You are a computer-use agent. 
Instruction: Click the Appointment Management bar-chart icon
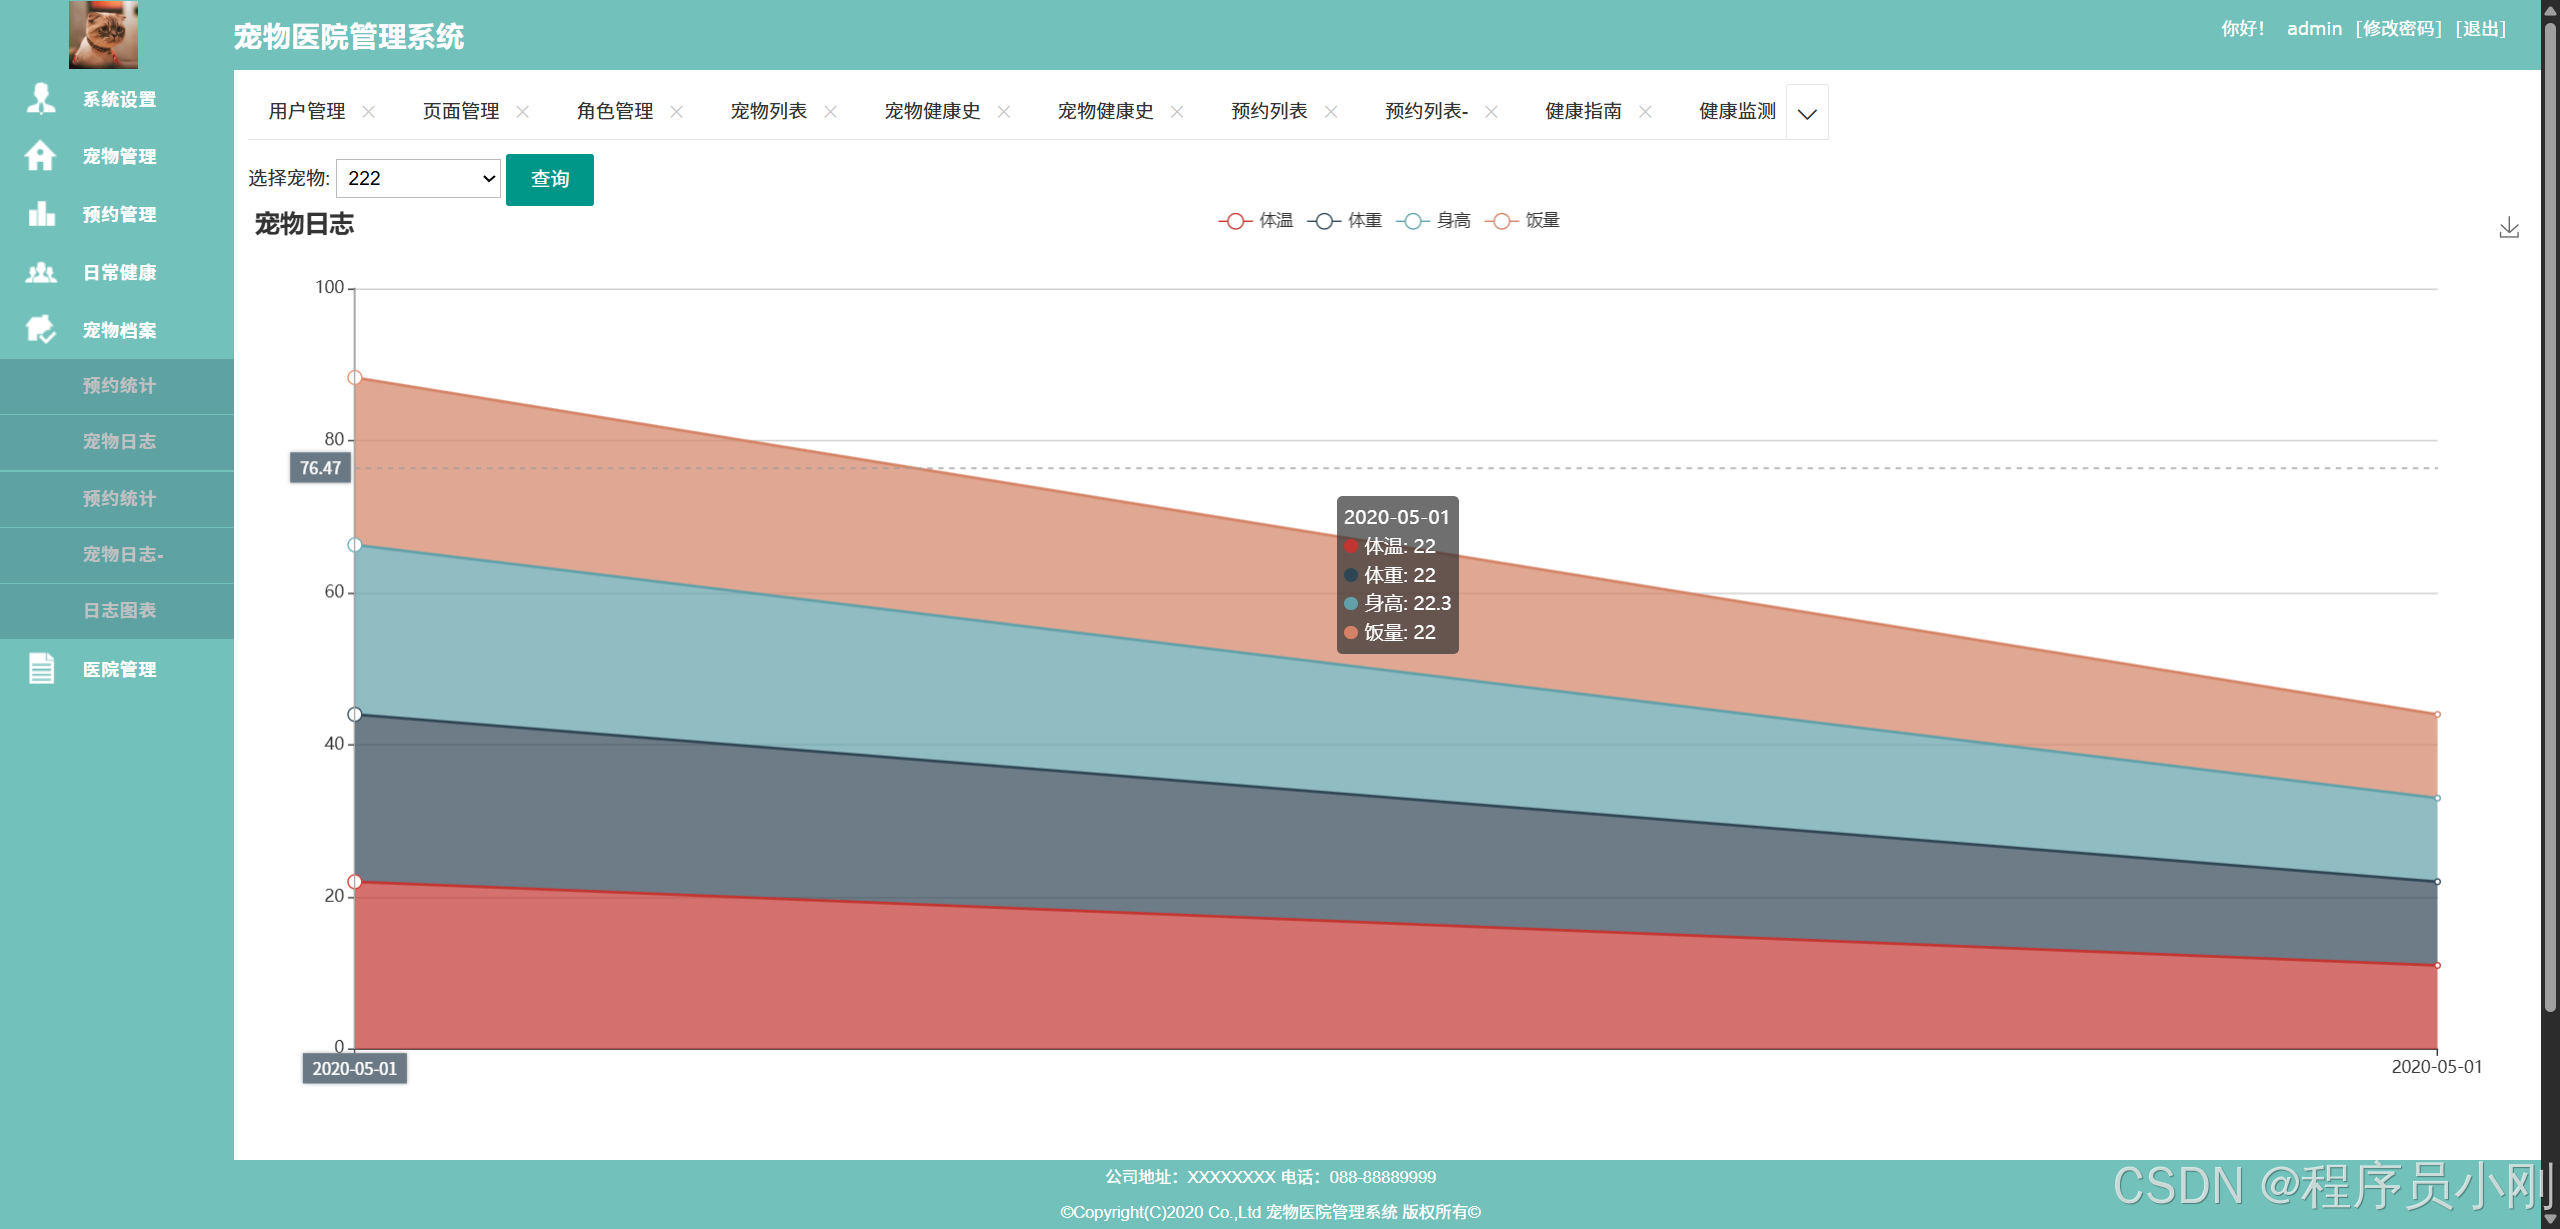(x=41, y=214)
